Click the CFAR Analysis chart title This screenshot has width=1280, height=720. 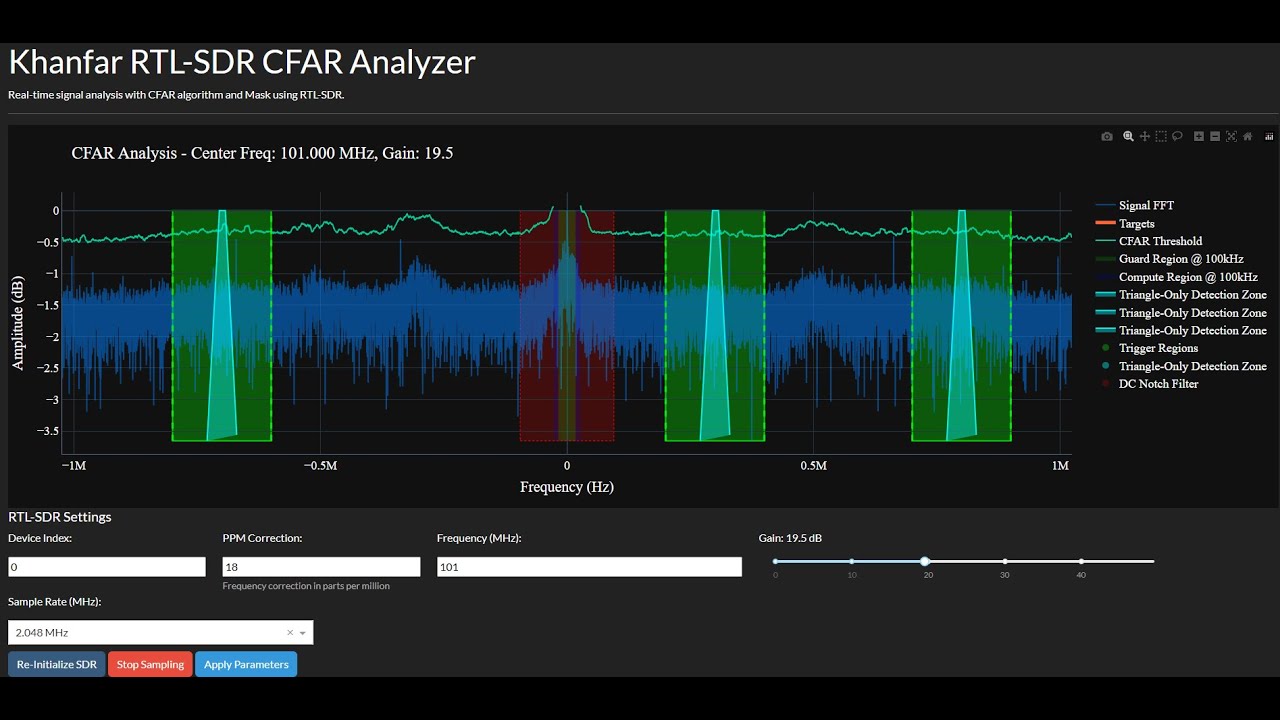(262, 153)
